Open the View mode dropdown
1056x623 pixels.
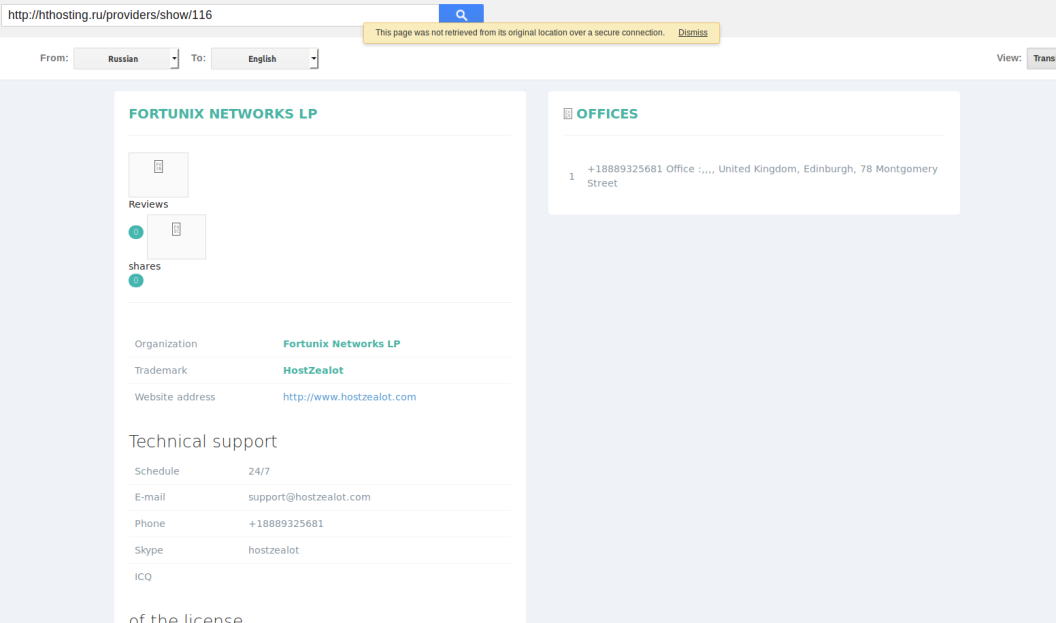[1042, 58]
